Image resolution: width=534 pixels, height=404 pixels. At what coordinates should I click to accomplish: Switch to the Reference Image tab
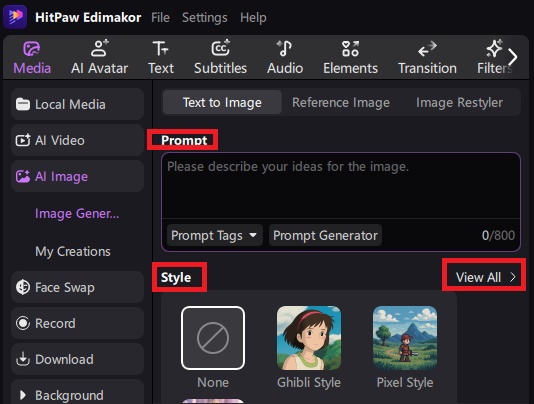341,103
